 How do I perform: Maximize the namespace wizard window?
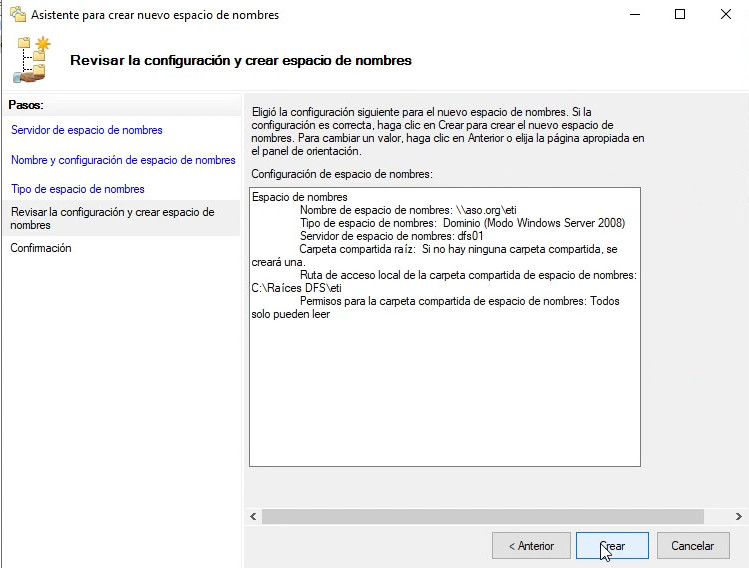click(x=680, y=15)
